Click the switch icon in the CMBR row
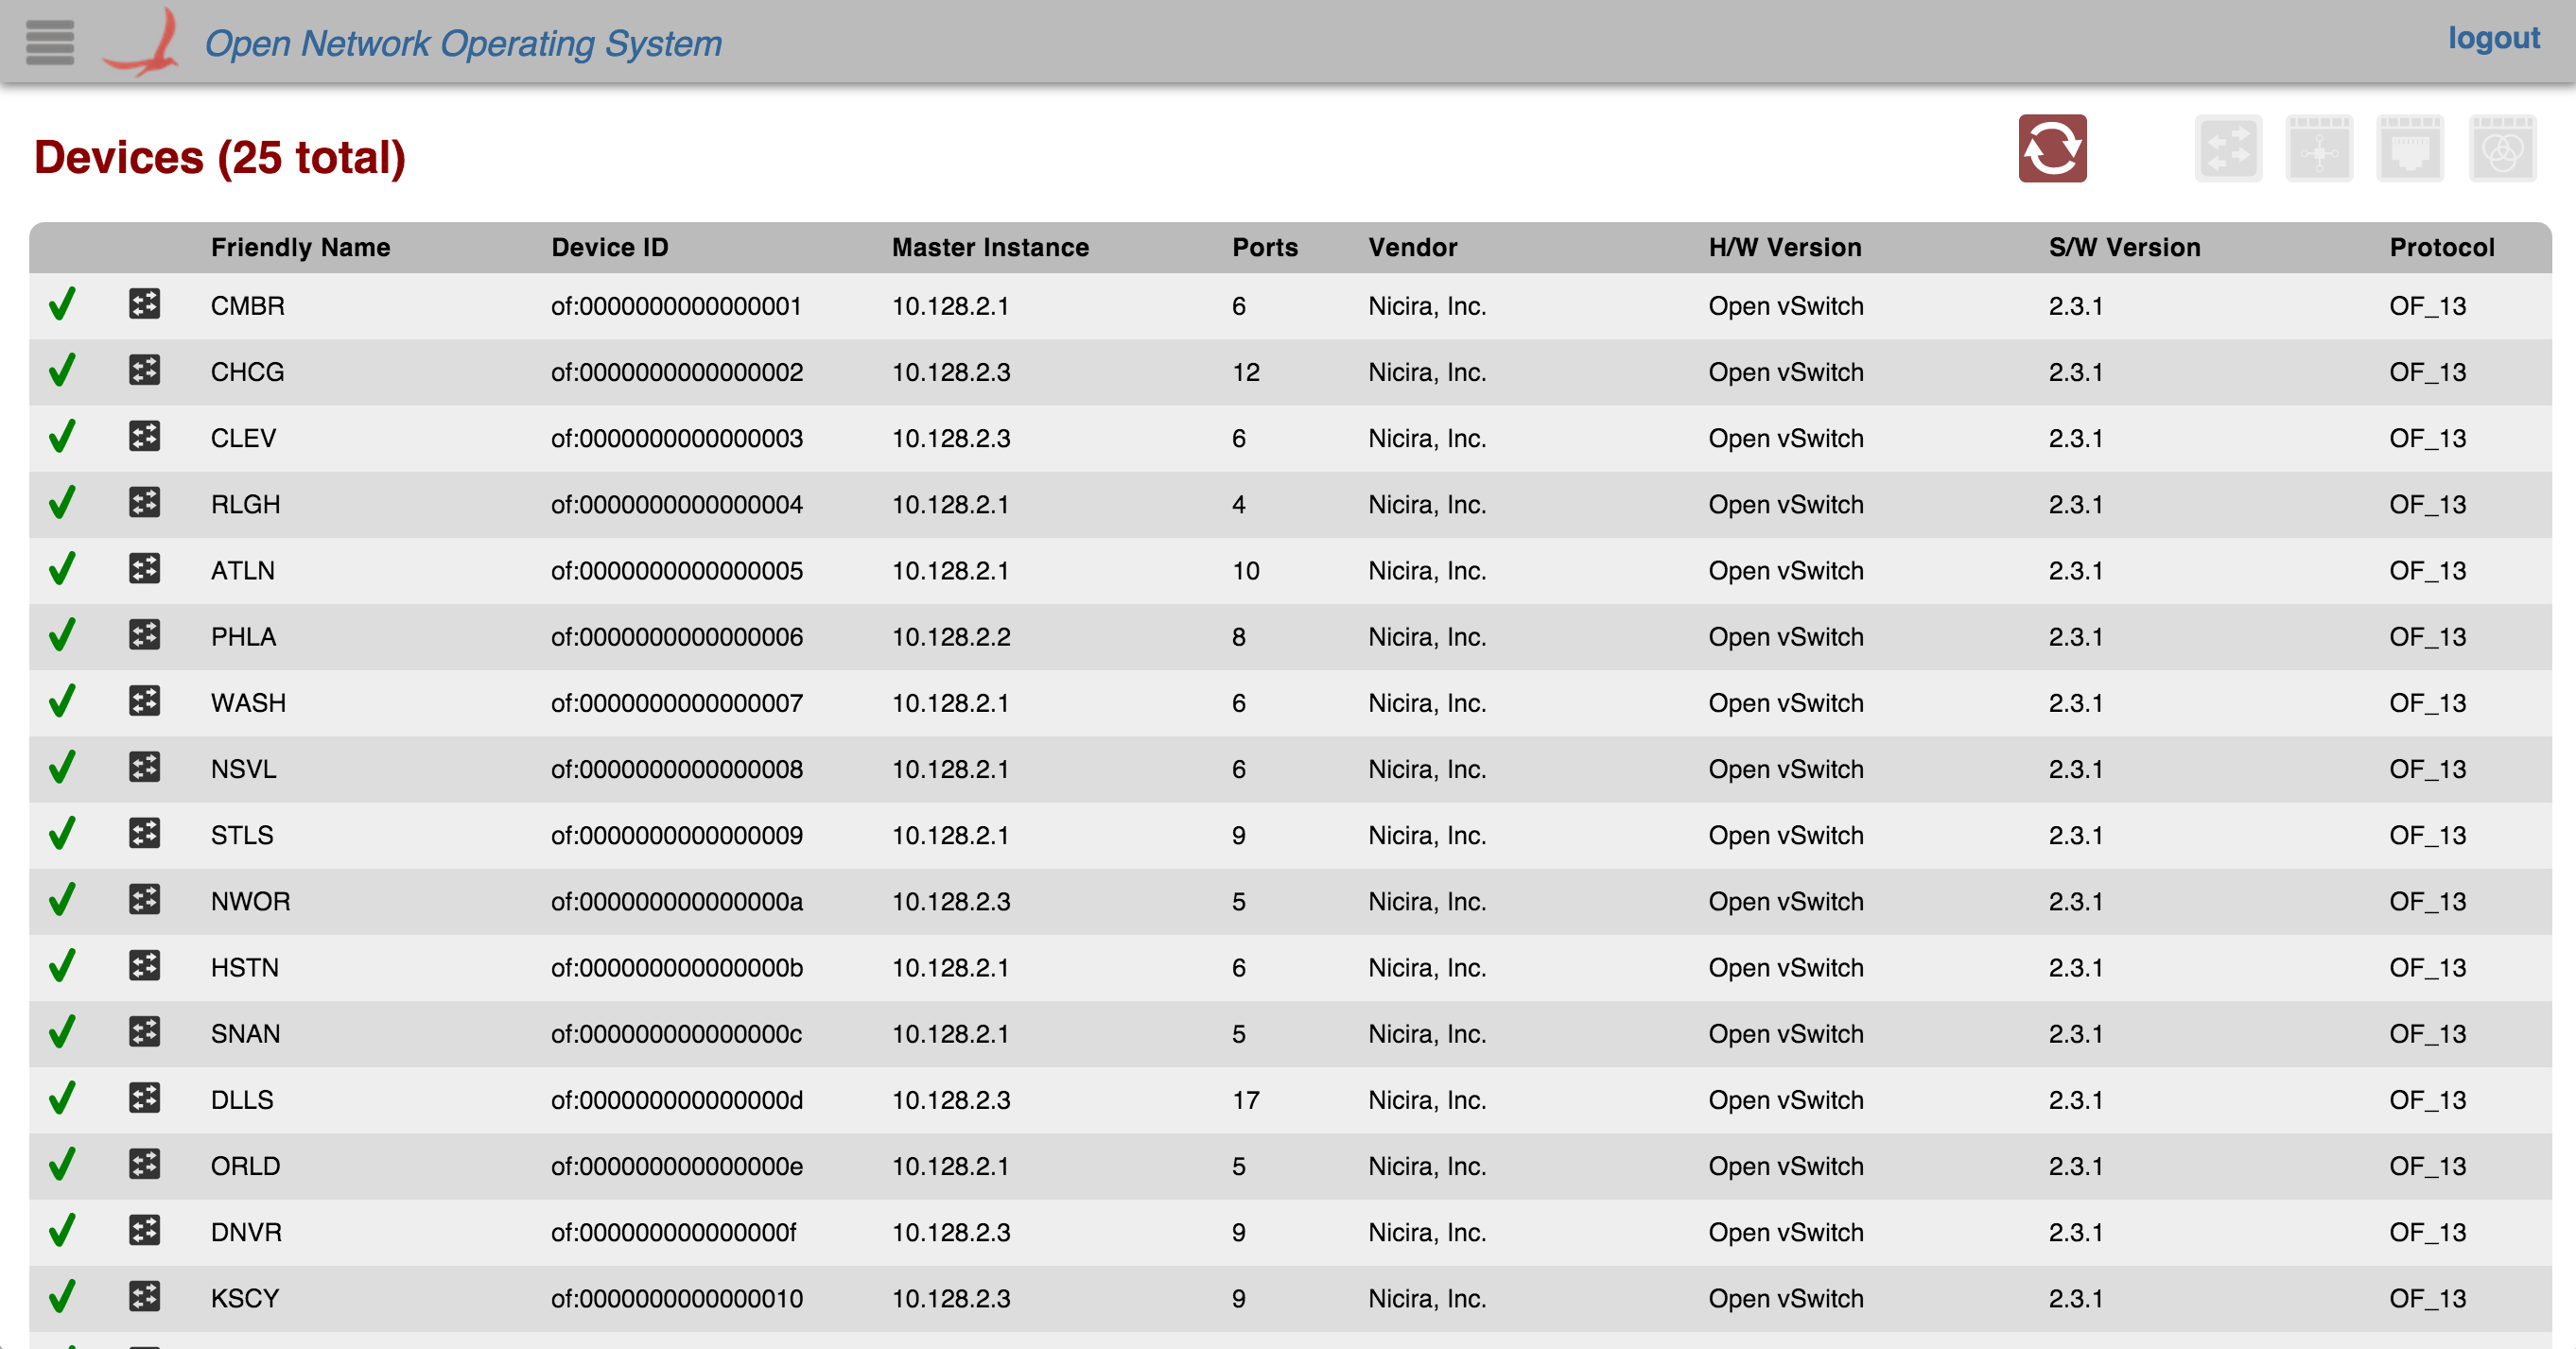The height and width of the screenshot is (1349, 2576). (144, 304)
